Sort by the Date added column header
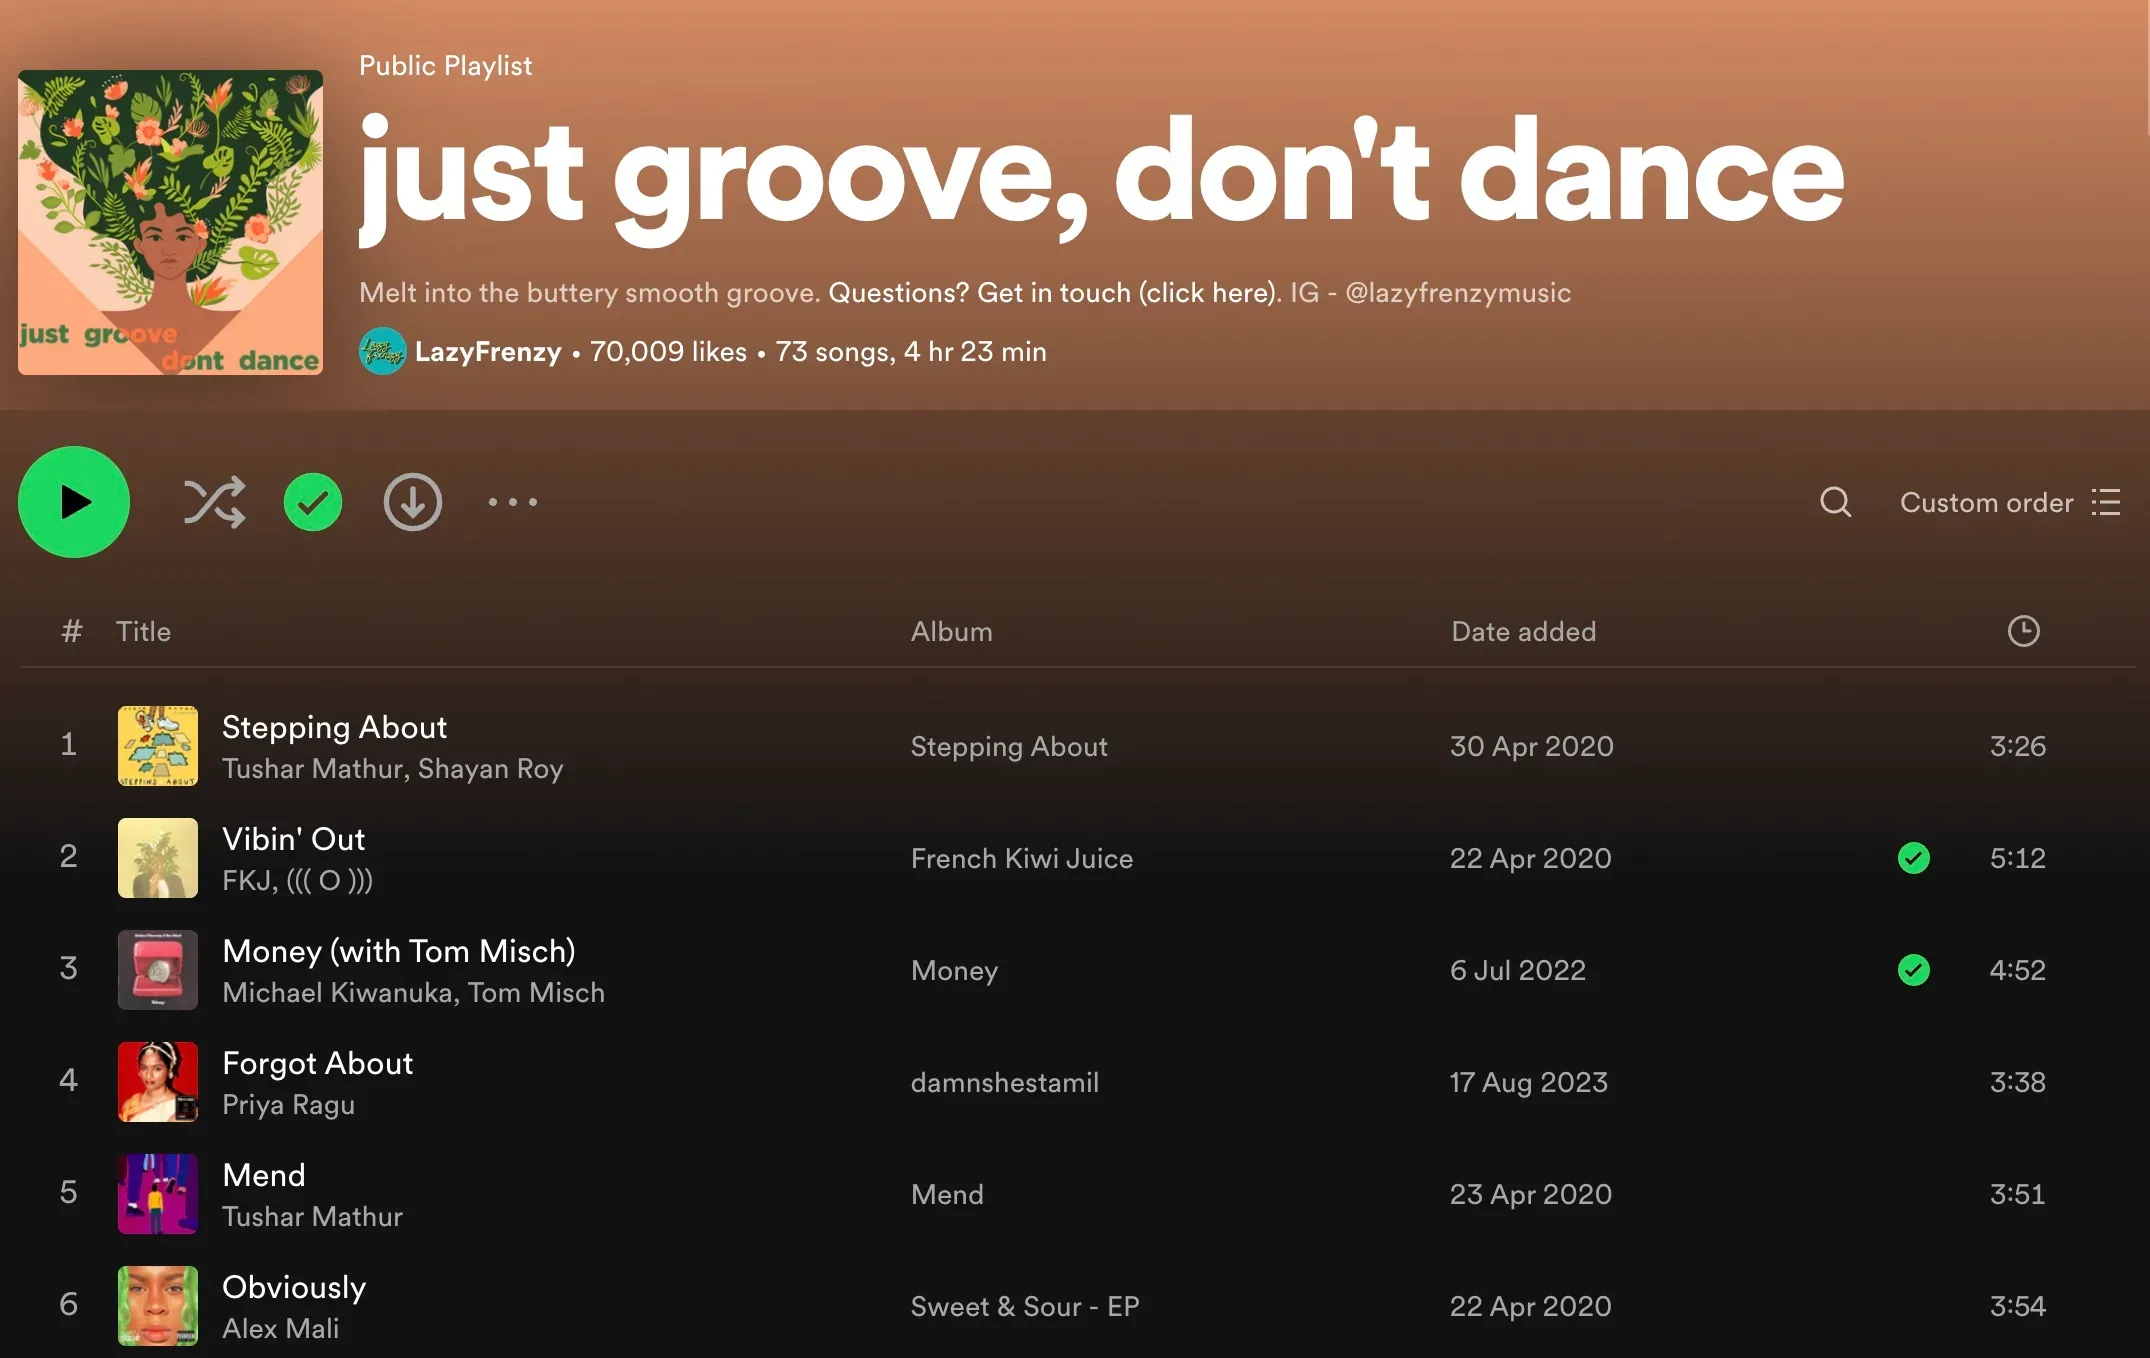The height and width of the screenshot is (1358, 2150). [1524, 631]
